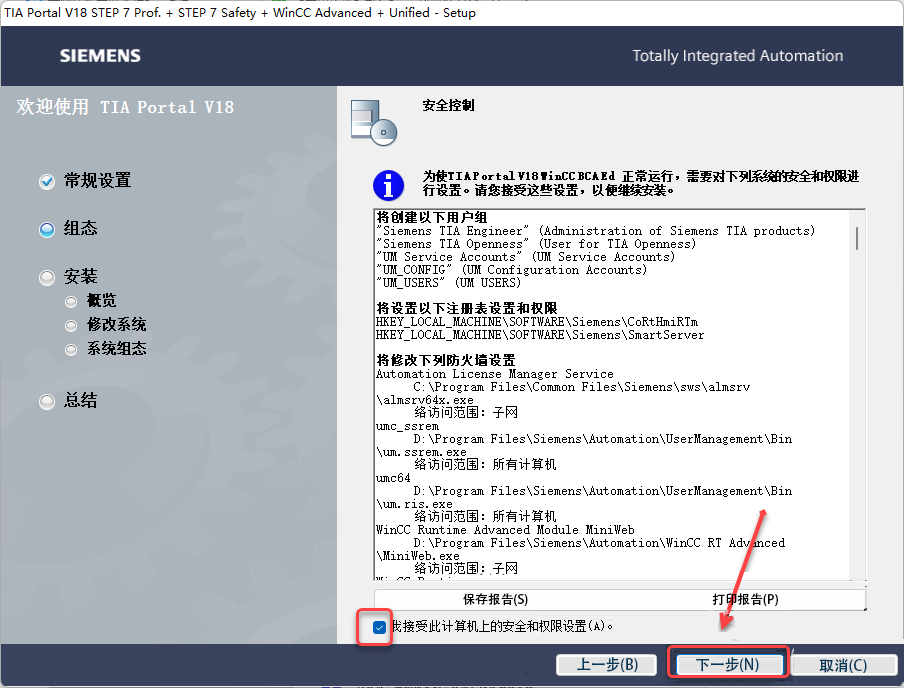Click the SIEMENS logo
The image size is (904, 688).
(99, 56)
